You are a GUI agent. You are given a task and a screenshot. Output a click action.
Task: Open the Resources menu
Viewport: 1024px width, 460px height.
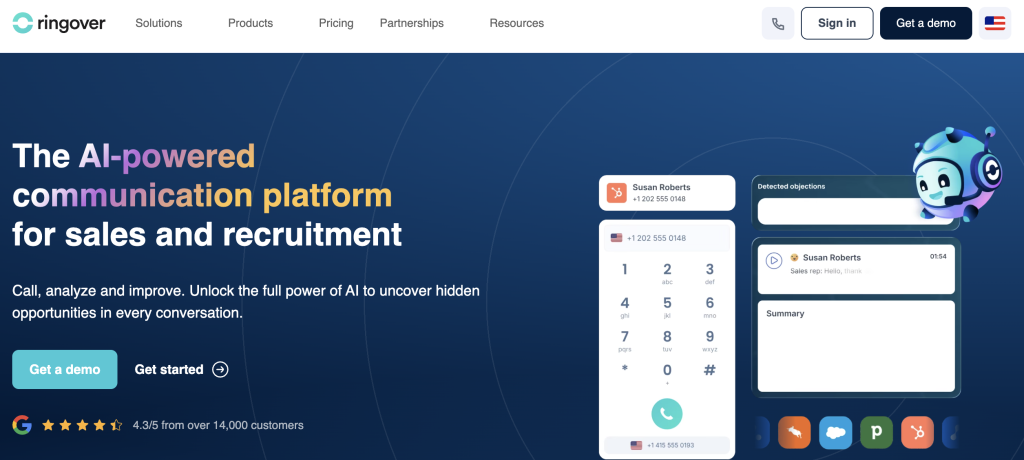coord(517,24)
